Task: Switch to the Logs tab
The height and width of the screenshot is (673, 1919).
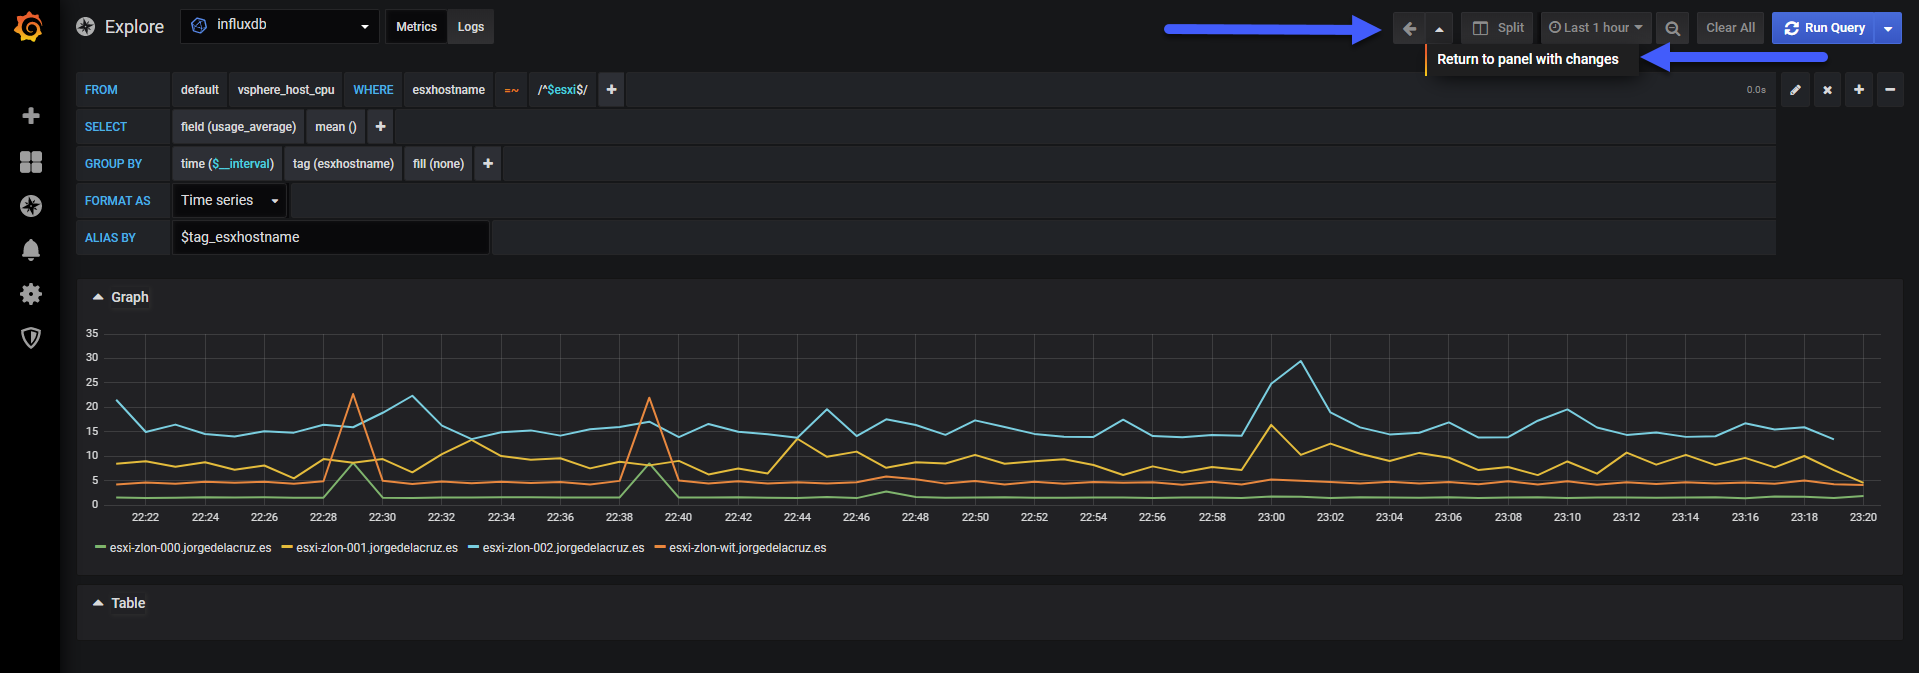Action: 471,27
